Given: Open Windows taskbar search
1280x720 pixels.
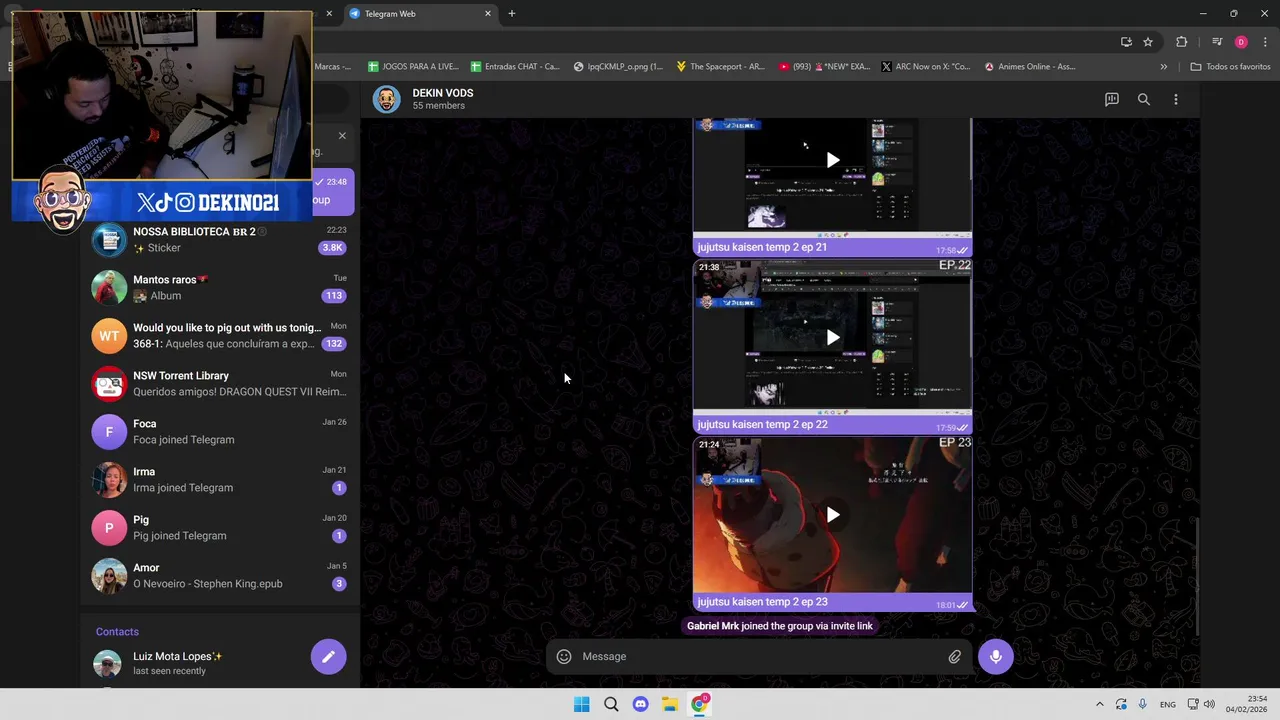Looking at the screenshot, I should [611, 704].
